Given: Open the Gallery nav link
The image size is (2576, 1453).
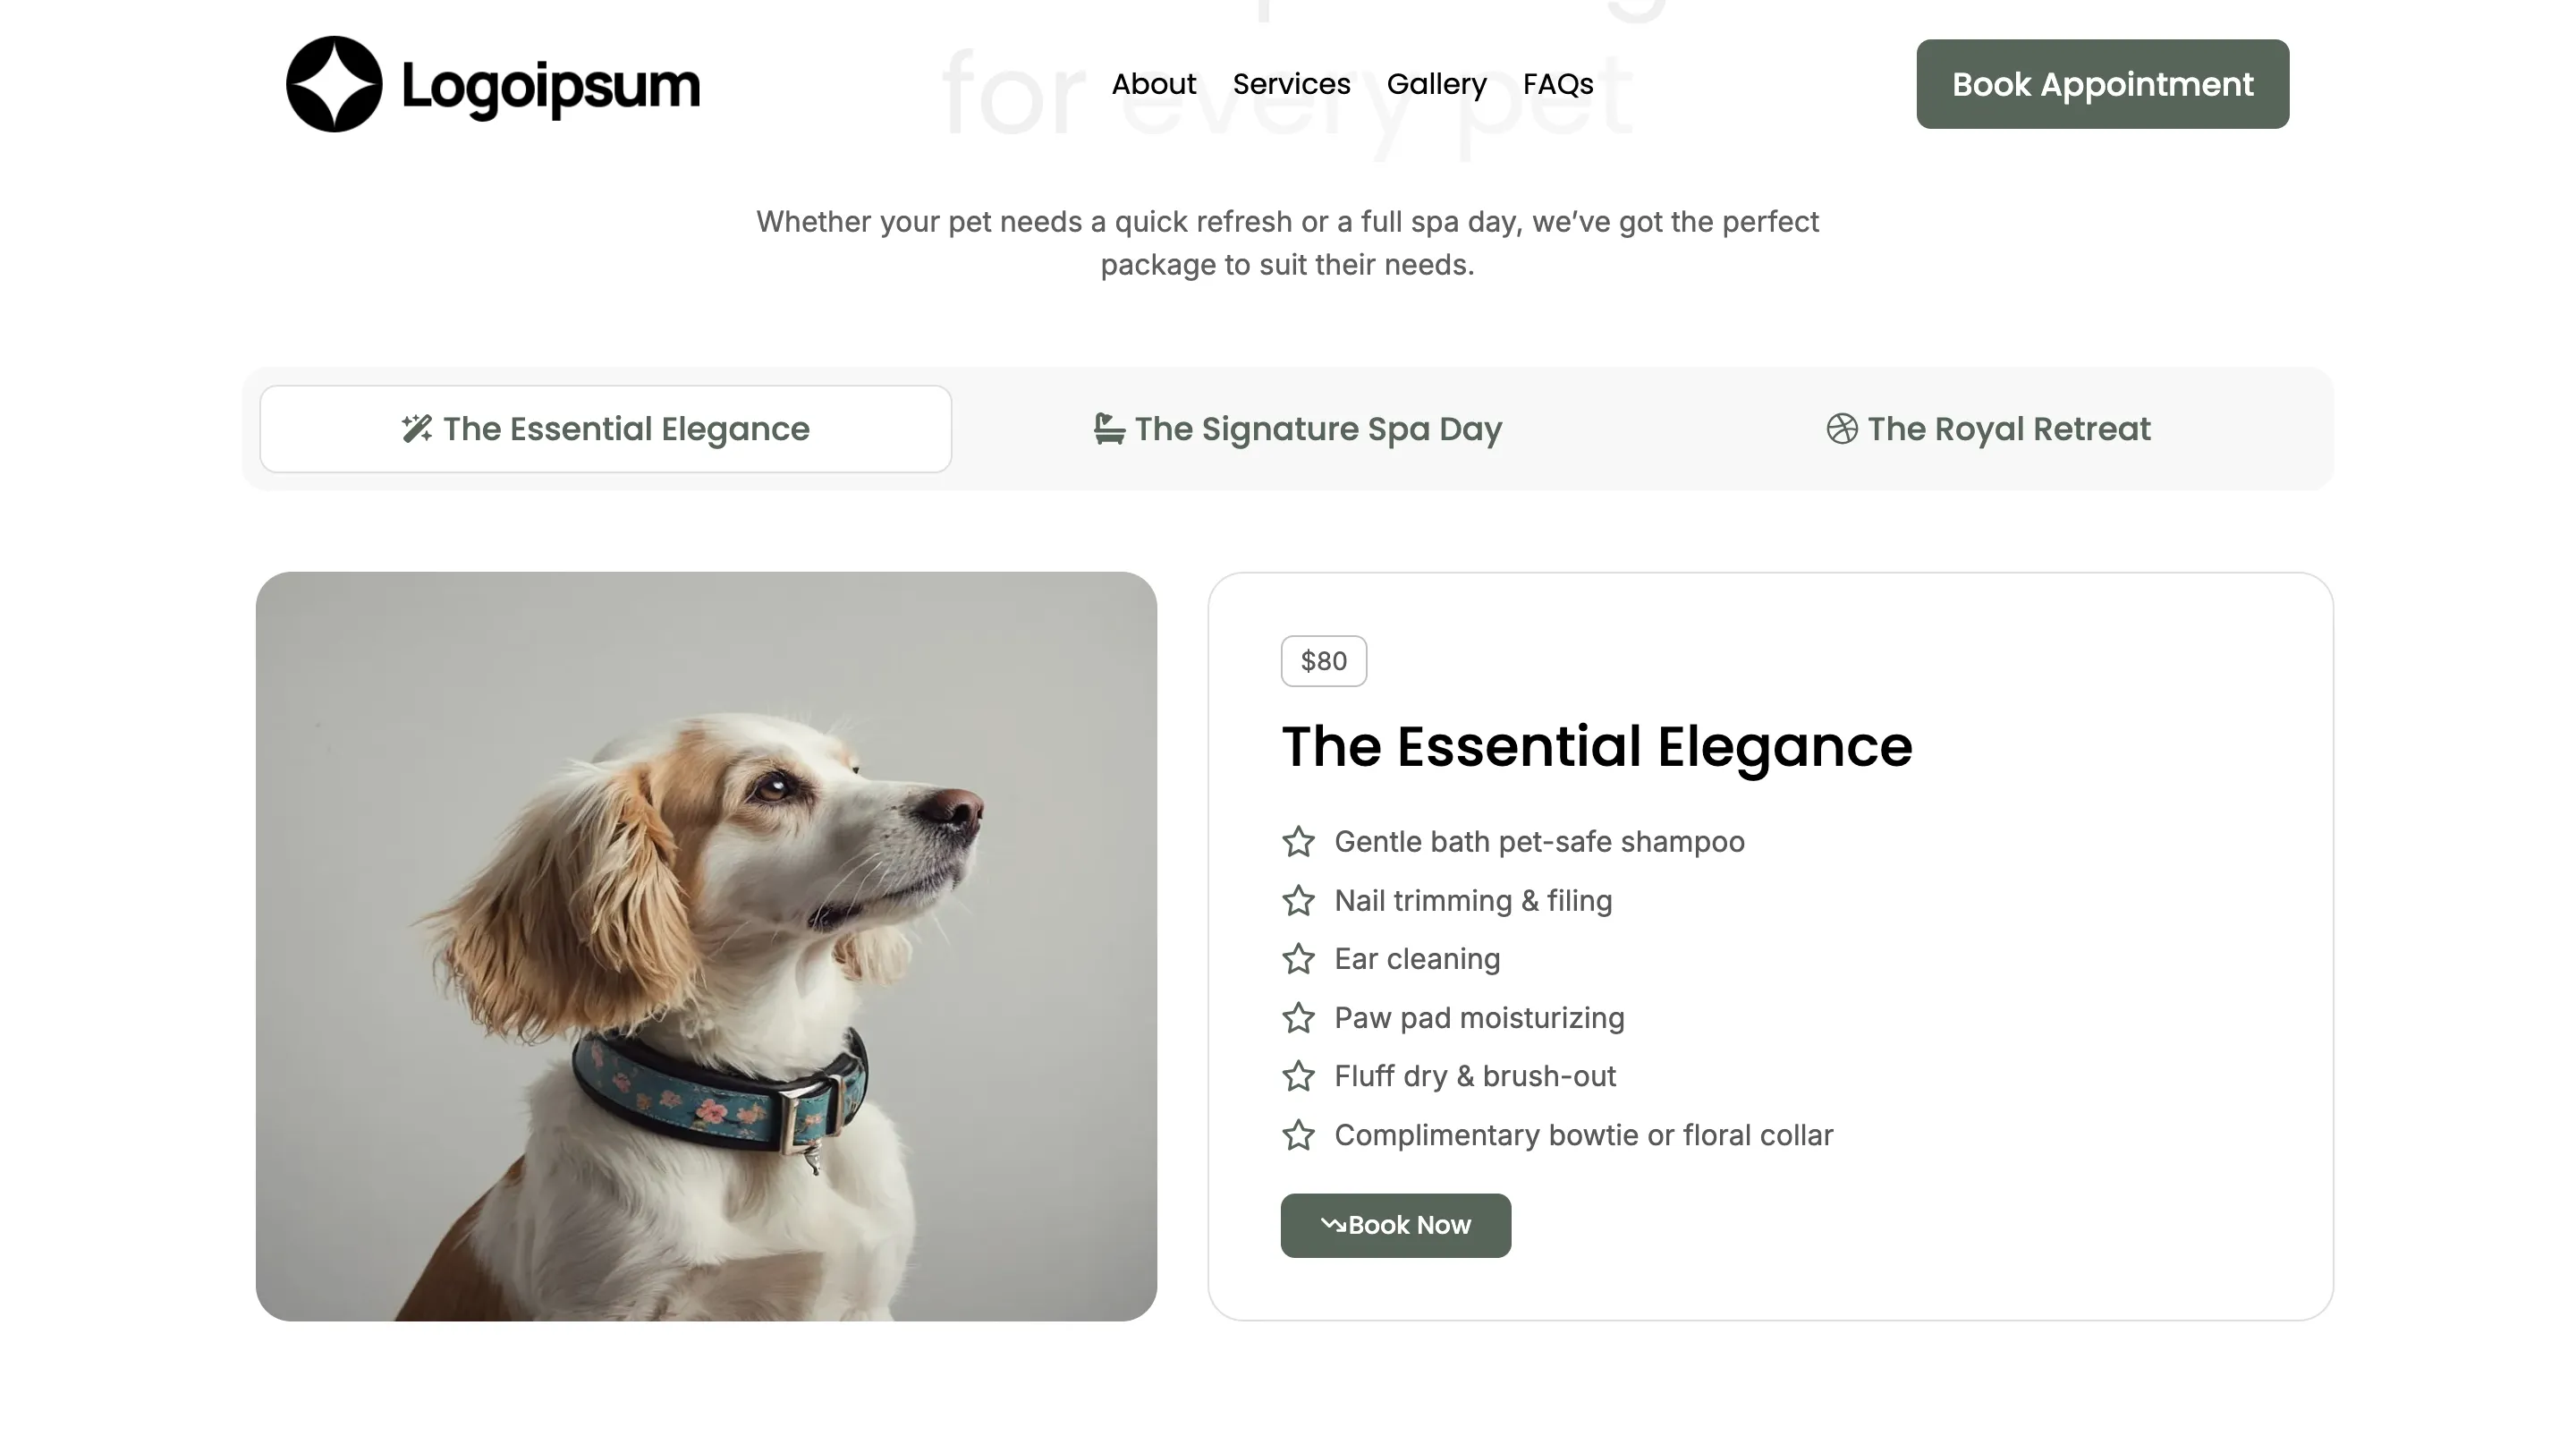Looking at the screenshot, I should [1436, 84].
